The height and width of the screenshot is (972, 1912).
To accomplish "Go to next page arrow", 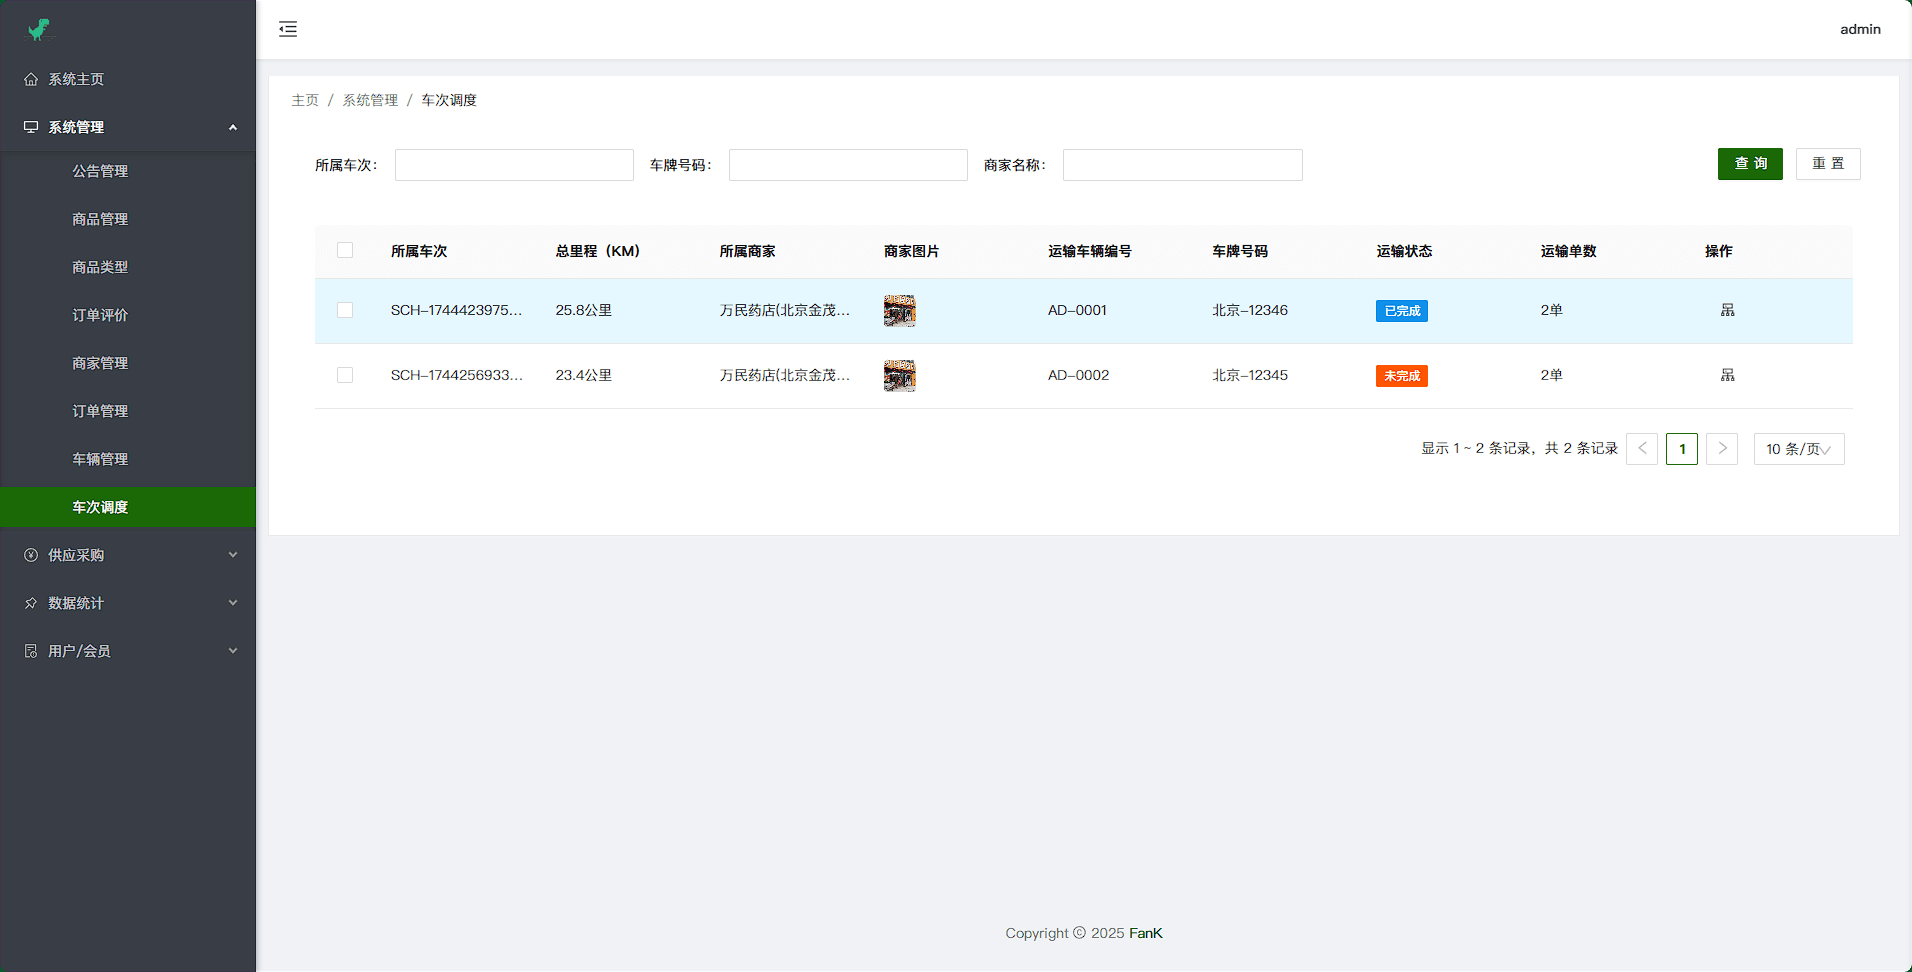I will [x=1721, y=449].
